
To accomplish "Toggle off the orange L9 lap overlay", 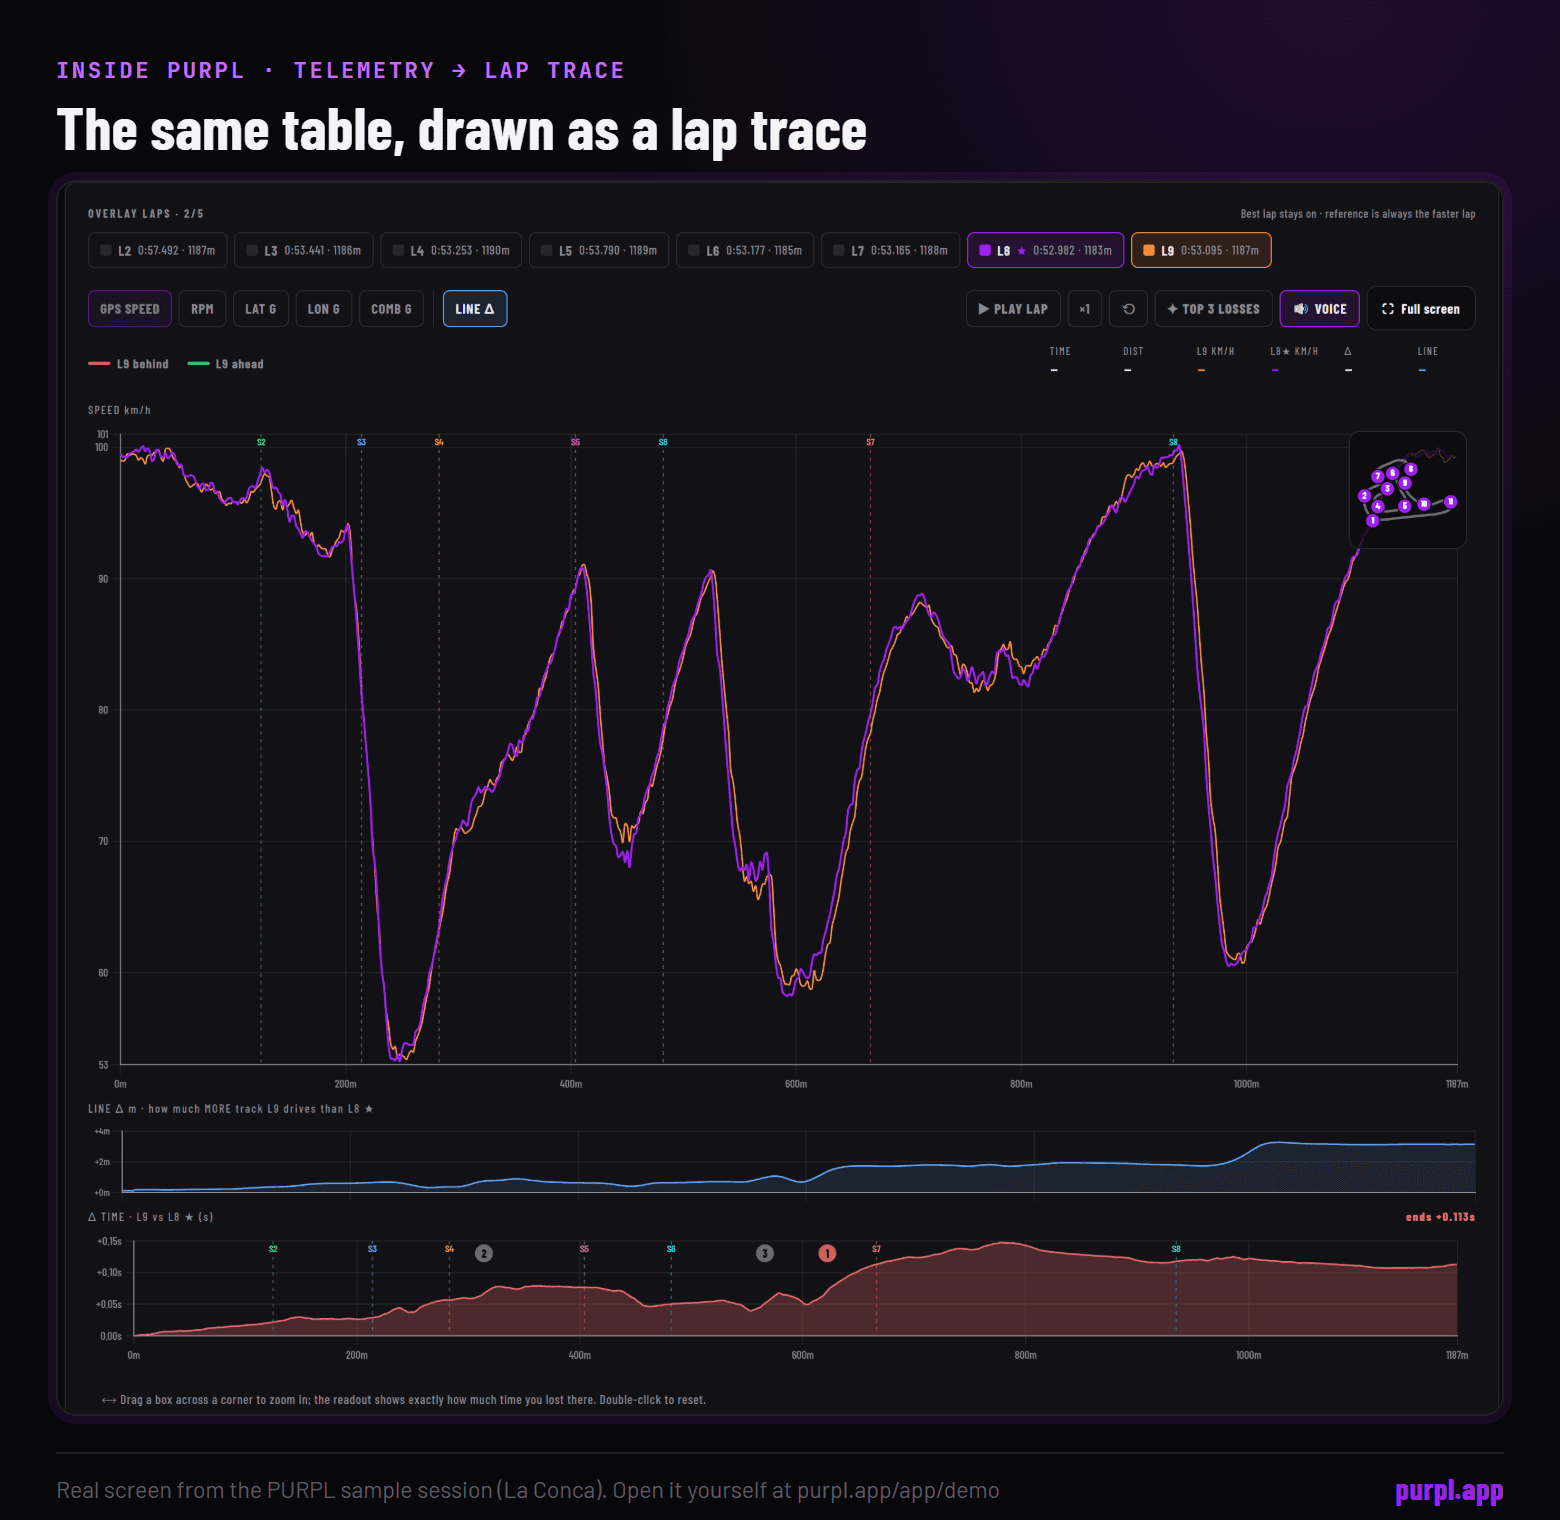I will tap(1201, 250).
